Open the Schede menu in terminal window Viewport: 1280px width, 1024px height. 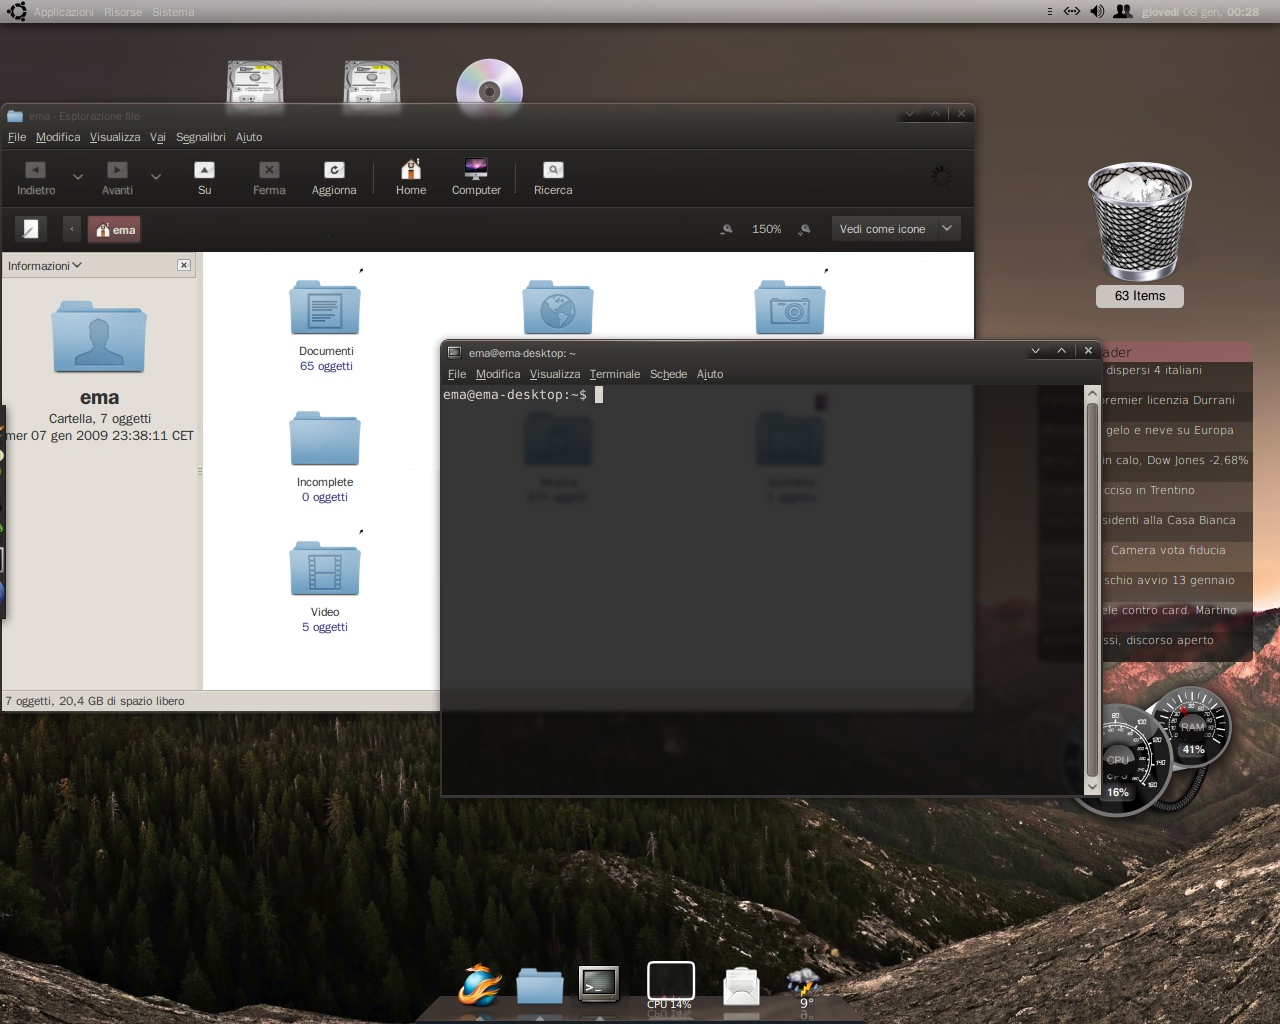coord(668,374)
